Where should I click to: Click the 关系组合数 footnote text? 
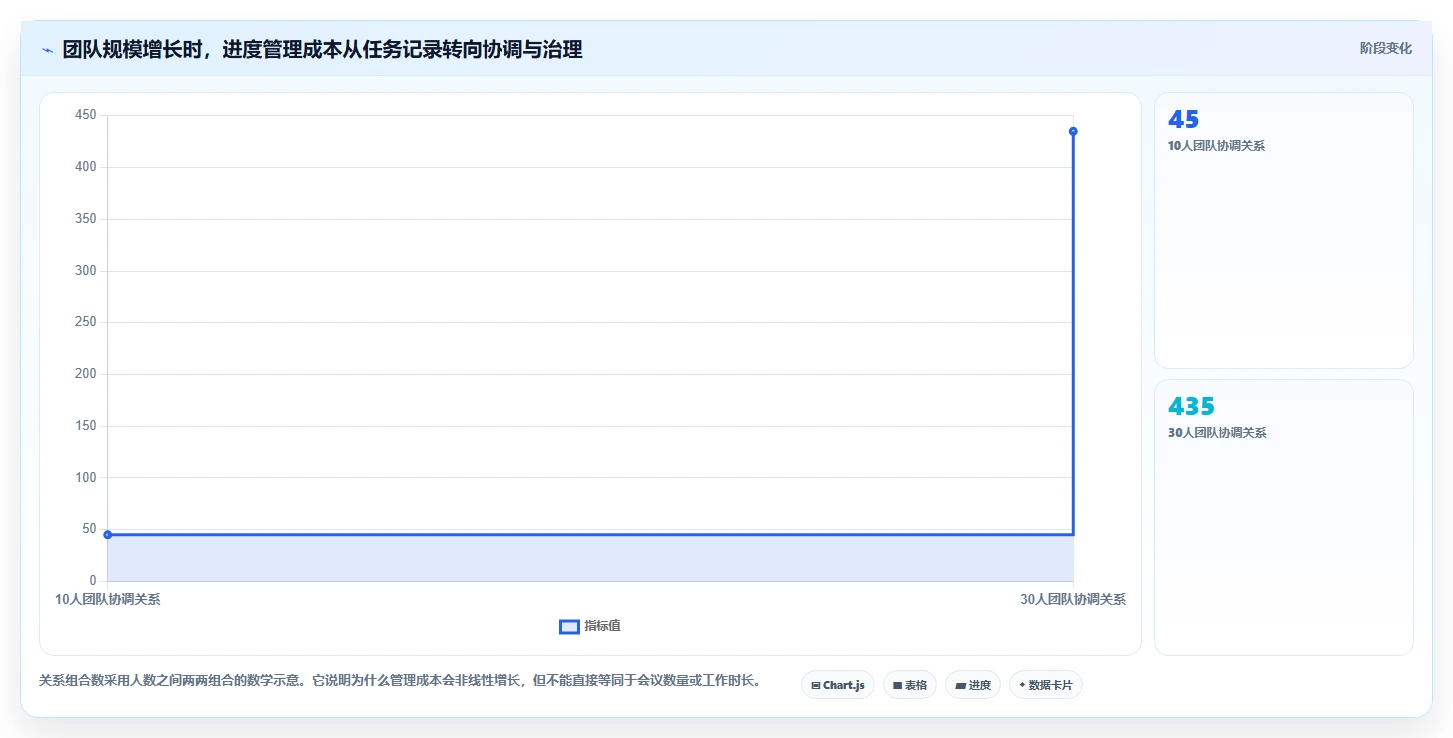point(399,681)
